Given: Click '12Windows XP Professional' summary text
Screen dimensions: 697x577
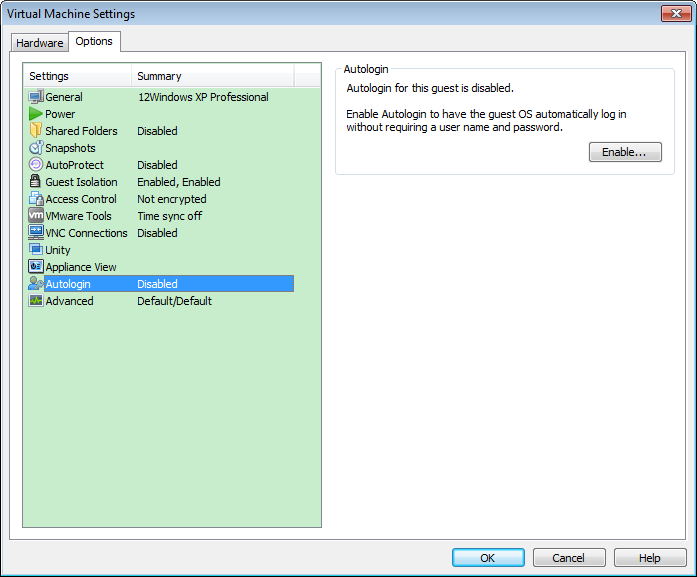Looking at the screenshot, I should [x=203, y=97].
